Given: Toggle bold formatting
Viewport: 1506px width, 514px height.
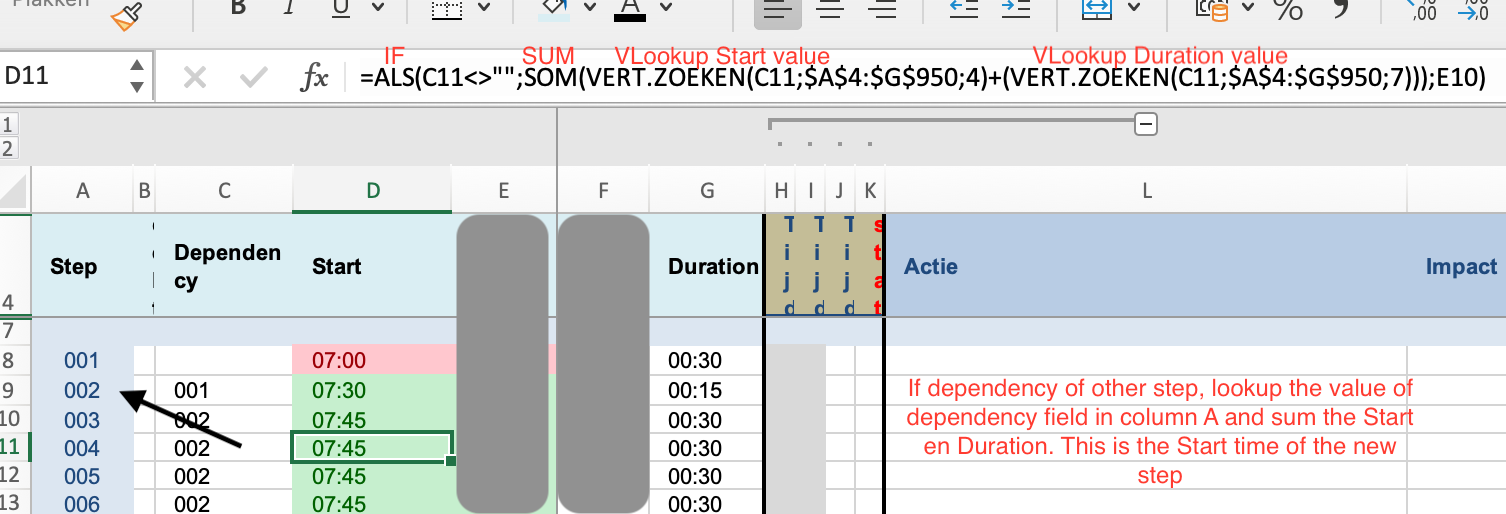Looking at the screenshot, I should click(237, 8).
